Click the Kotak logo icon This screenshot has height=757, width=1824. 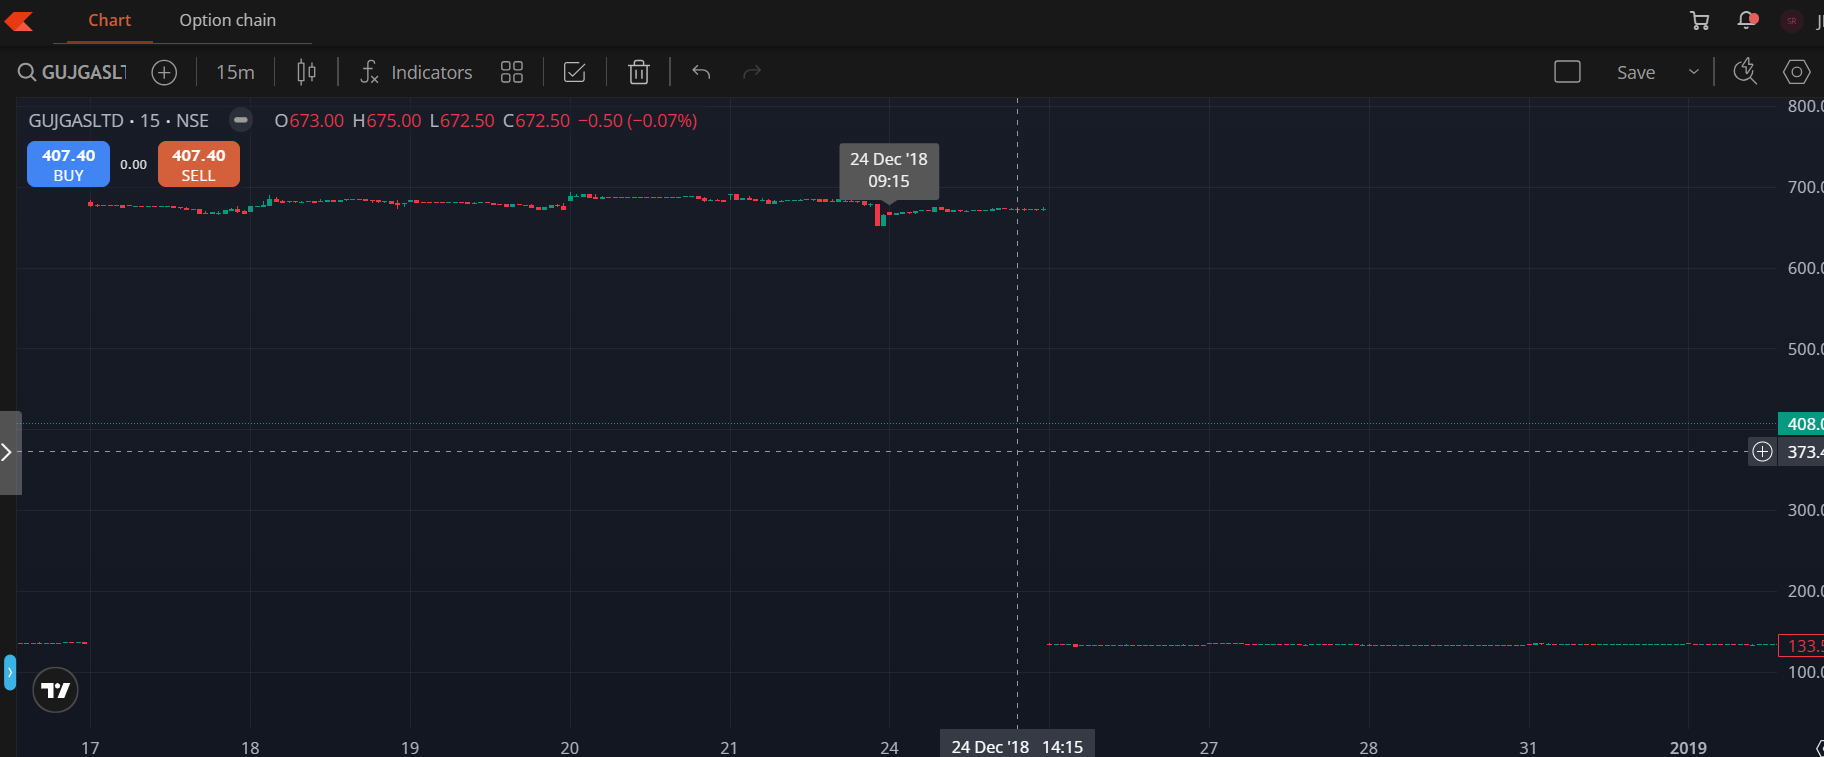[x=19, y=21]
